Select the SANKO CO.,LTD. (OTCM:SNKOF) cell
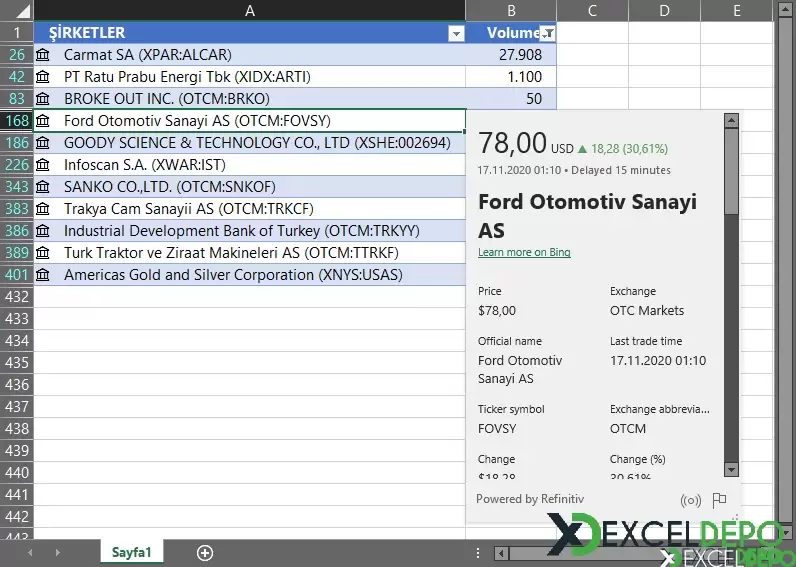Screen dimensions: 796x567 [x=249, y=187]
